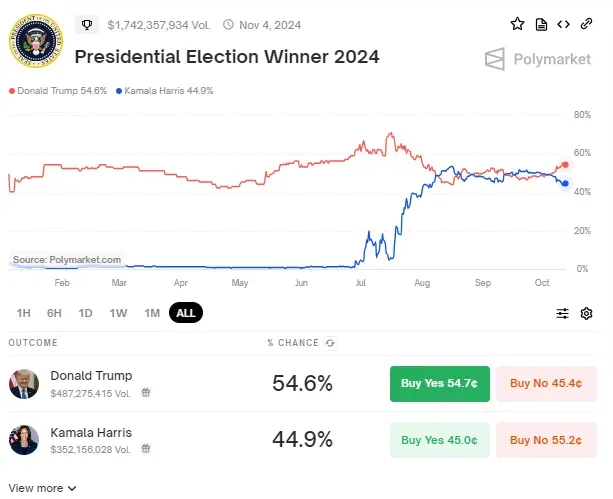Screen dimensions: 613x499
Task: Click the trophy category icon
Action: click(87, 24)
